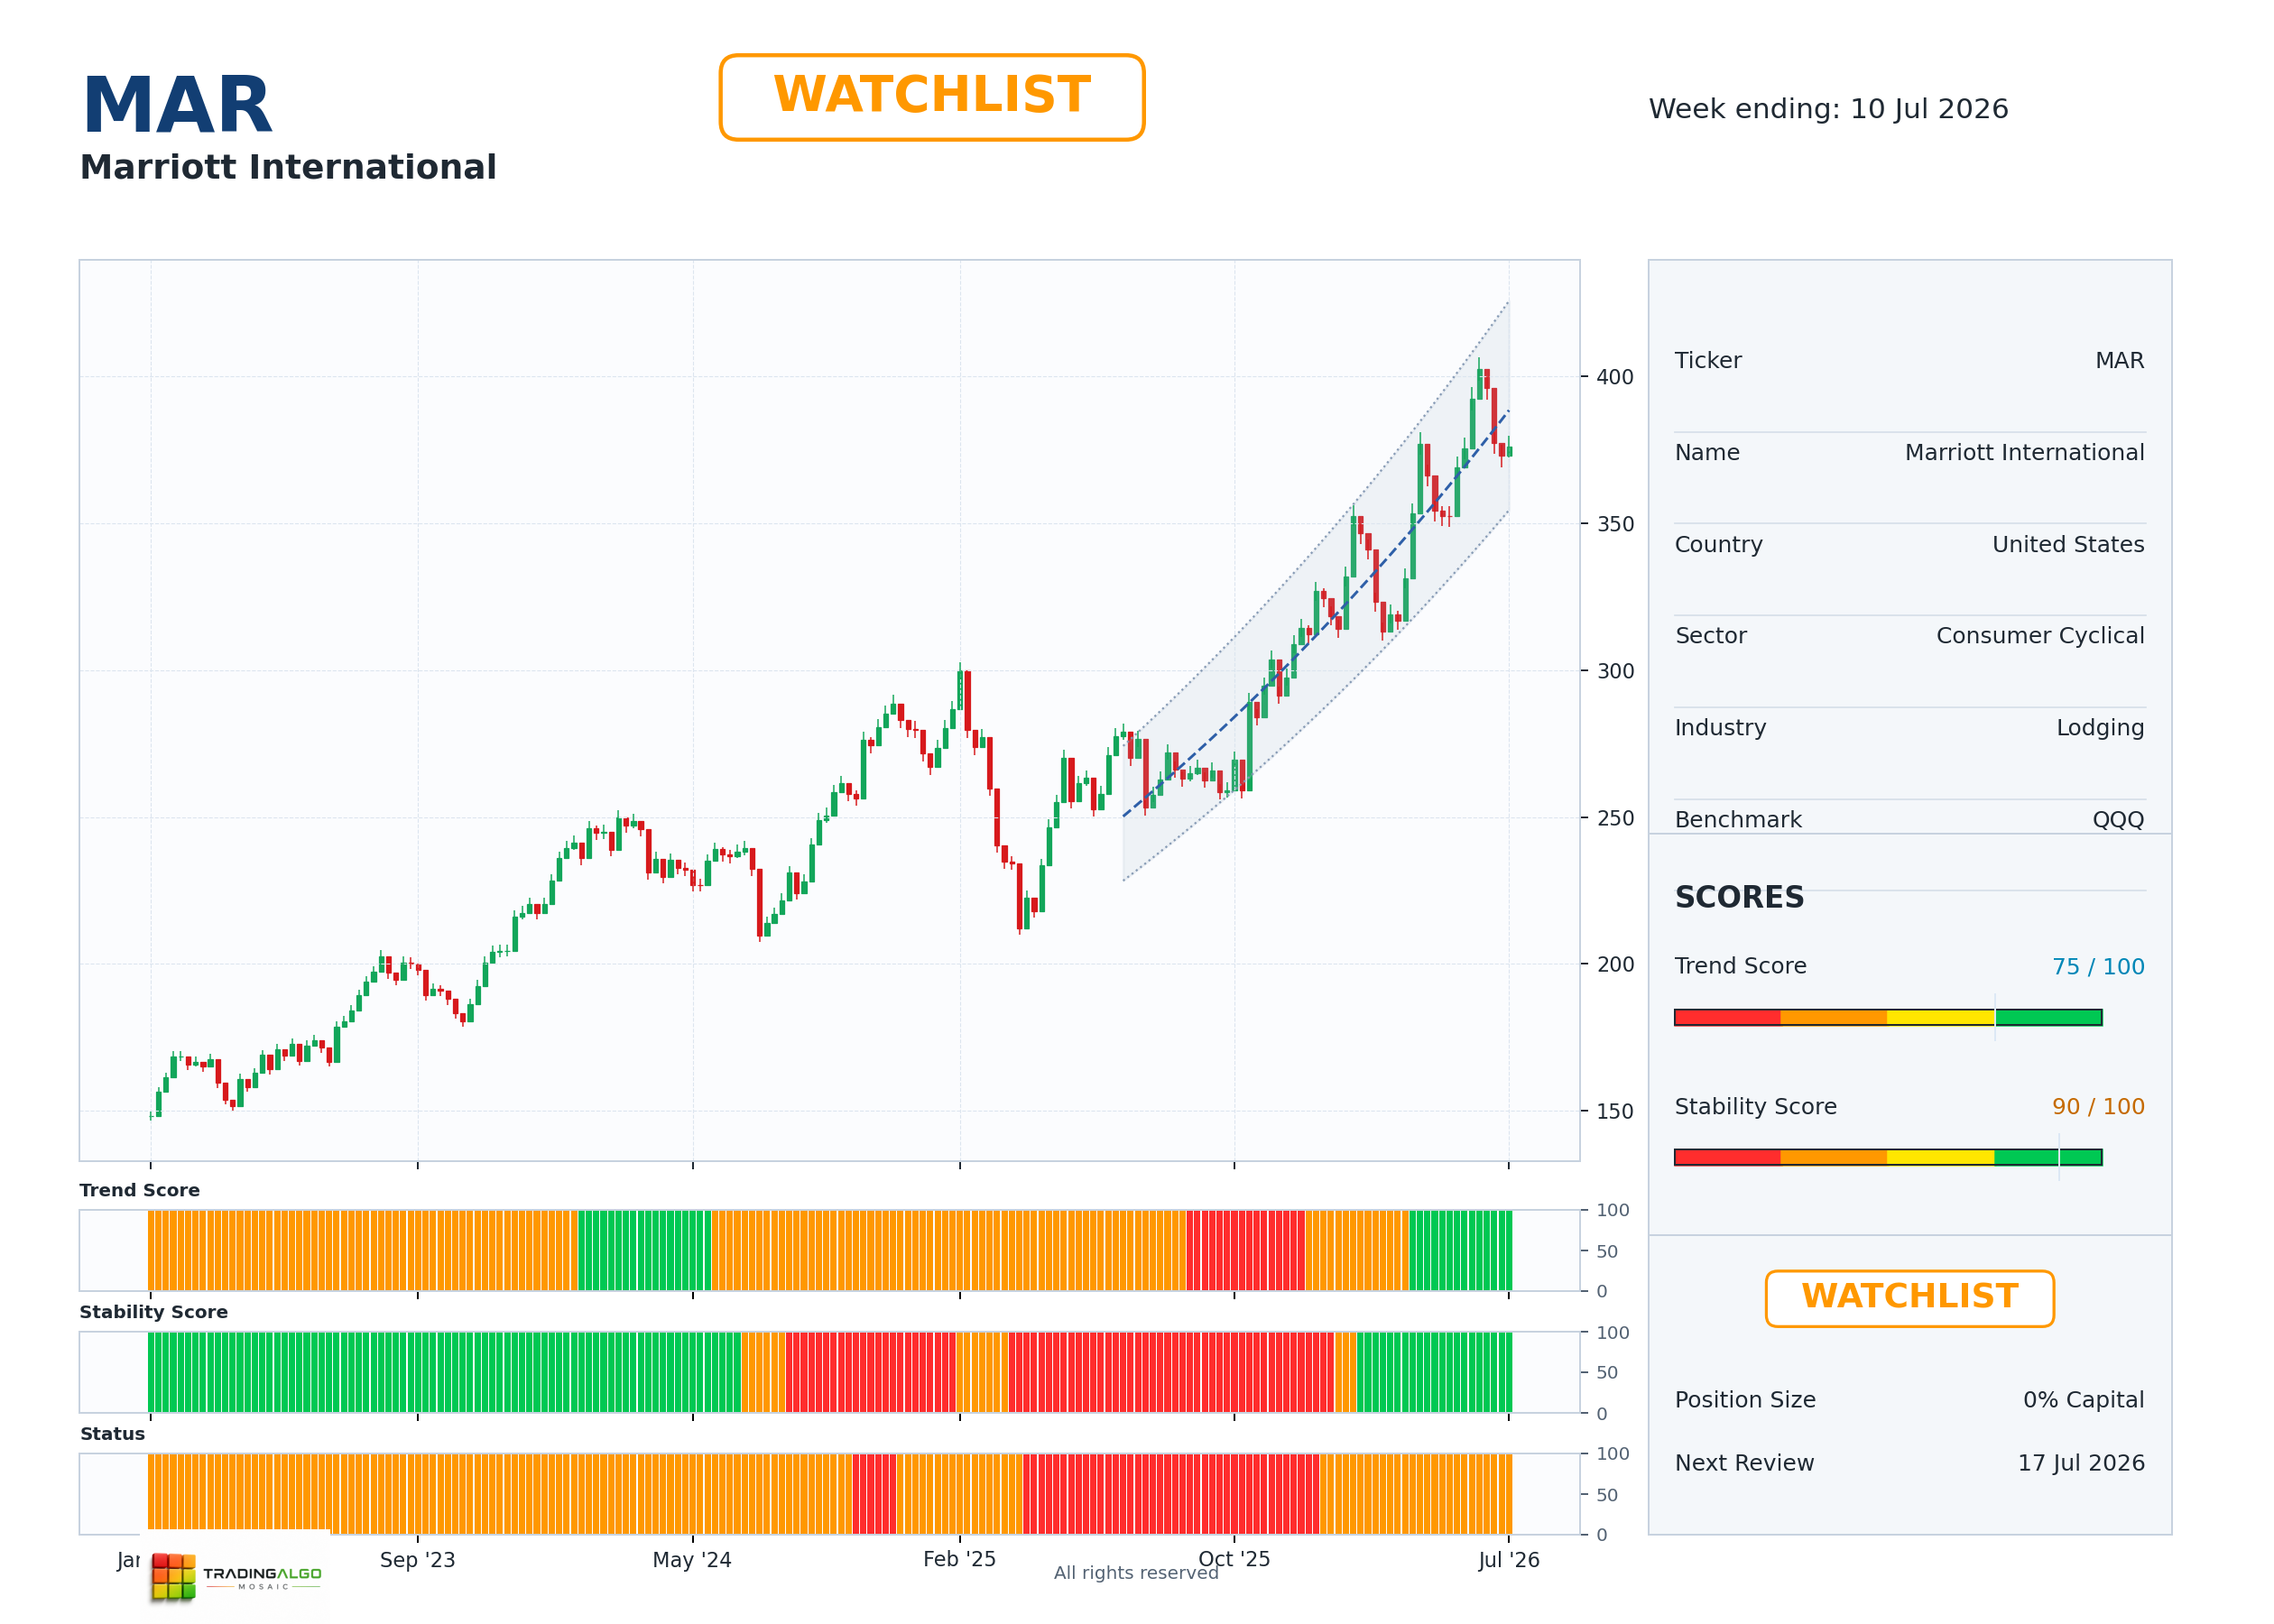Image resolution: width=2274 pixels, height=1624 pixels.
Task: Click the Trend Score gauge bar
Action: pyautogui.click(x=1888, y=1017)
